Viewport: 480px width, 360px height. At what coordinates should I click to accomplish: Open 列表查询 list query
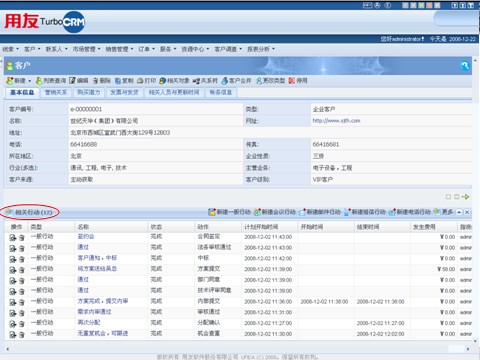[51, 81]
